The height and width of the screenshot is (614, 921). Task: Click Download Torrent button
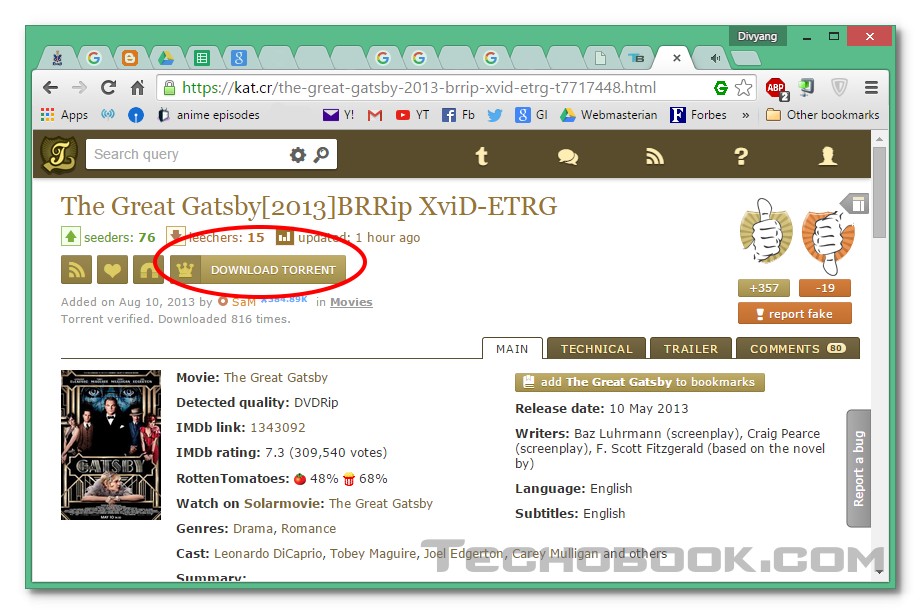[x=258, y=270]
